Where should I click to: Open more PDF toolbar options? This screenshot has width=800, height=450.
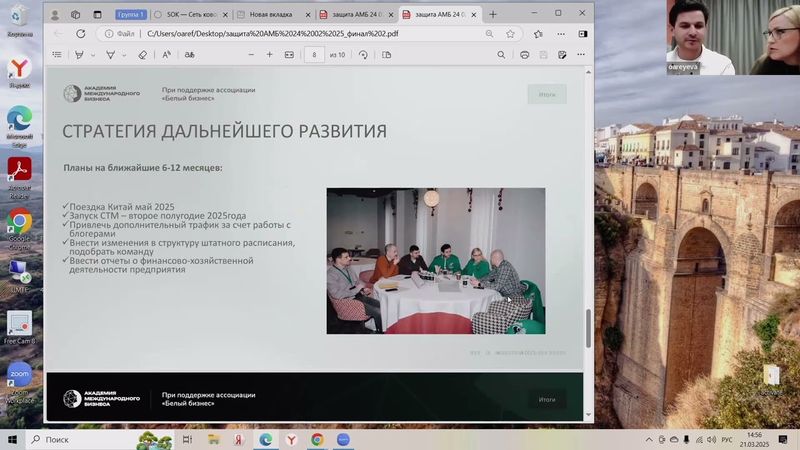tap(581, 55)
